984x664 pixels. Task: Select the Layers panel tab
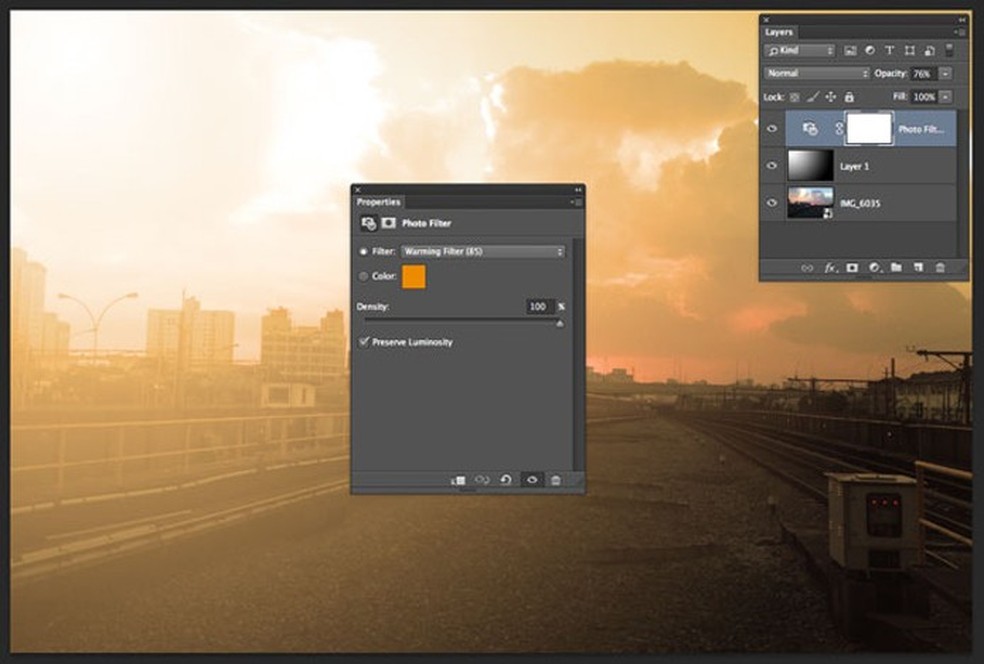pos(779,32)
